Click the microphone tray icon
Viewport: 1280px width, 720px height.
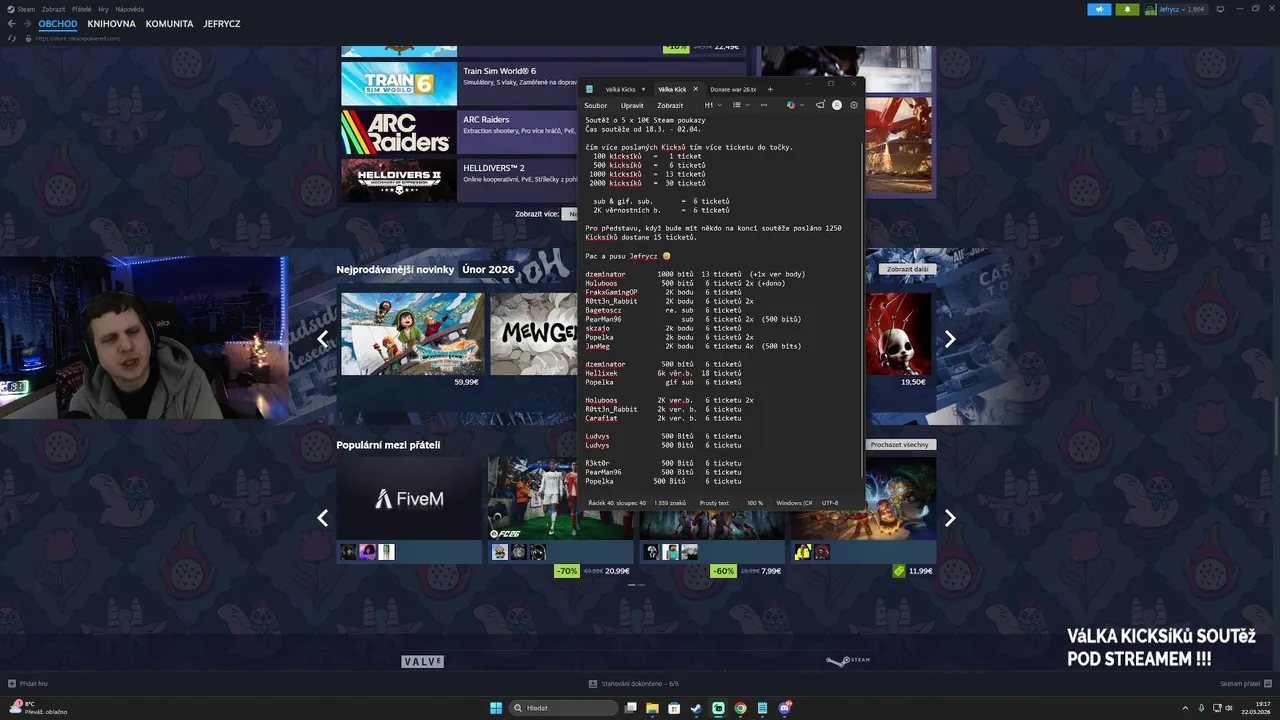1201,708
